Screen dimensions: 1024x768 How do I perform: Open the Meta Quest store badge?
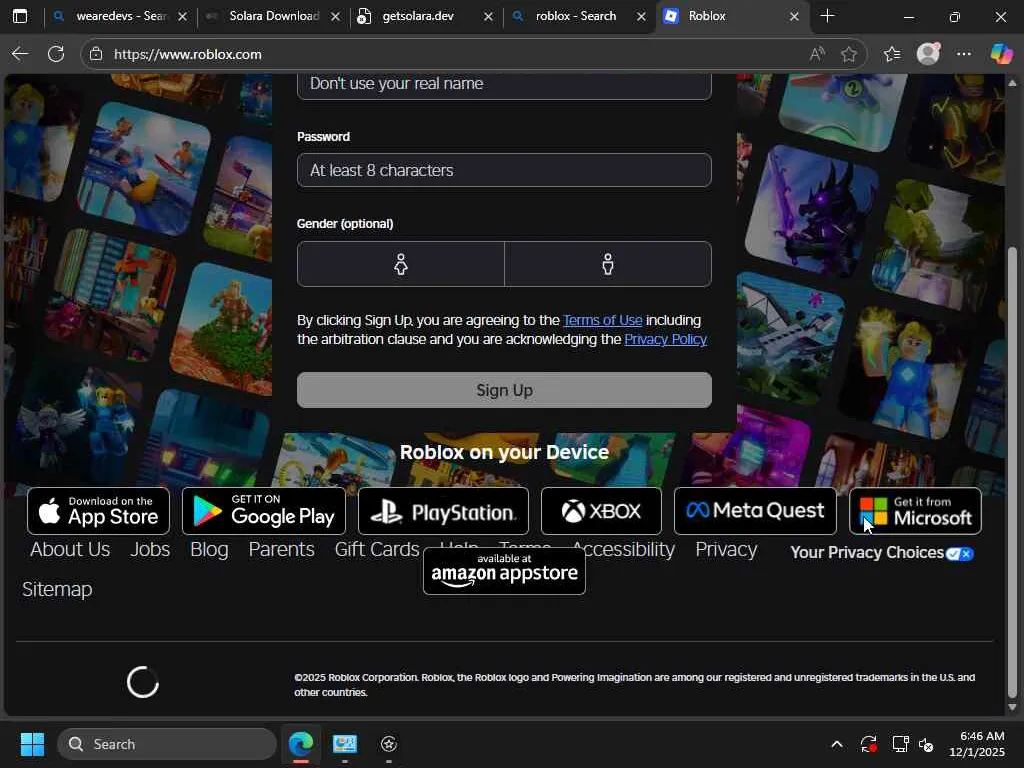pos(755,511)
